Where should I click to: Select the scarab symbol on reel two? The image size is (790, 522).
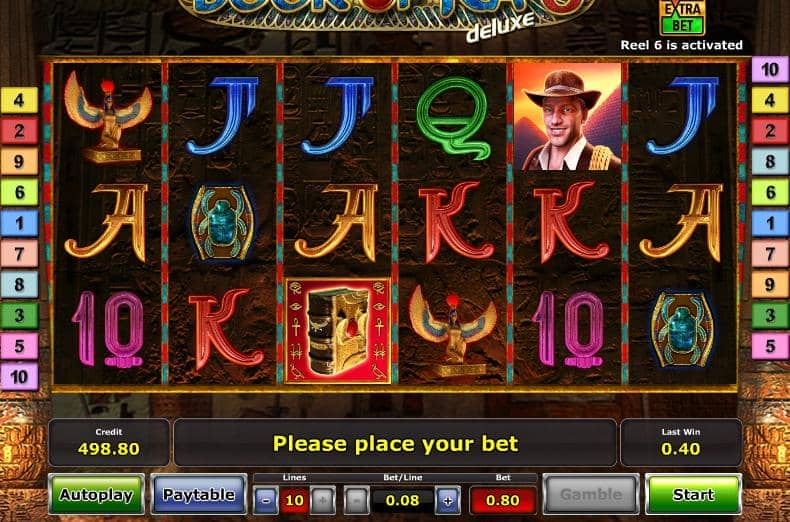coord(223,223)
